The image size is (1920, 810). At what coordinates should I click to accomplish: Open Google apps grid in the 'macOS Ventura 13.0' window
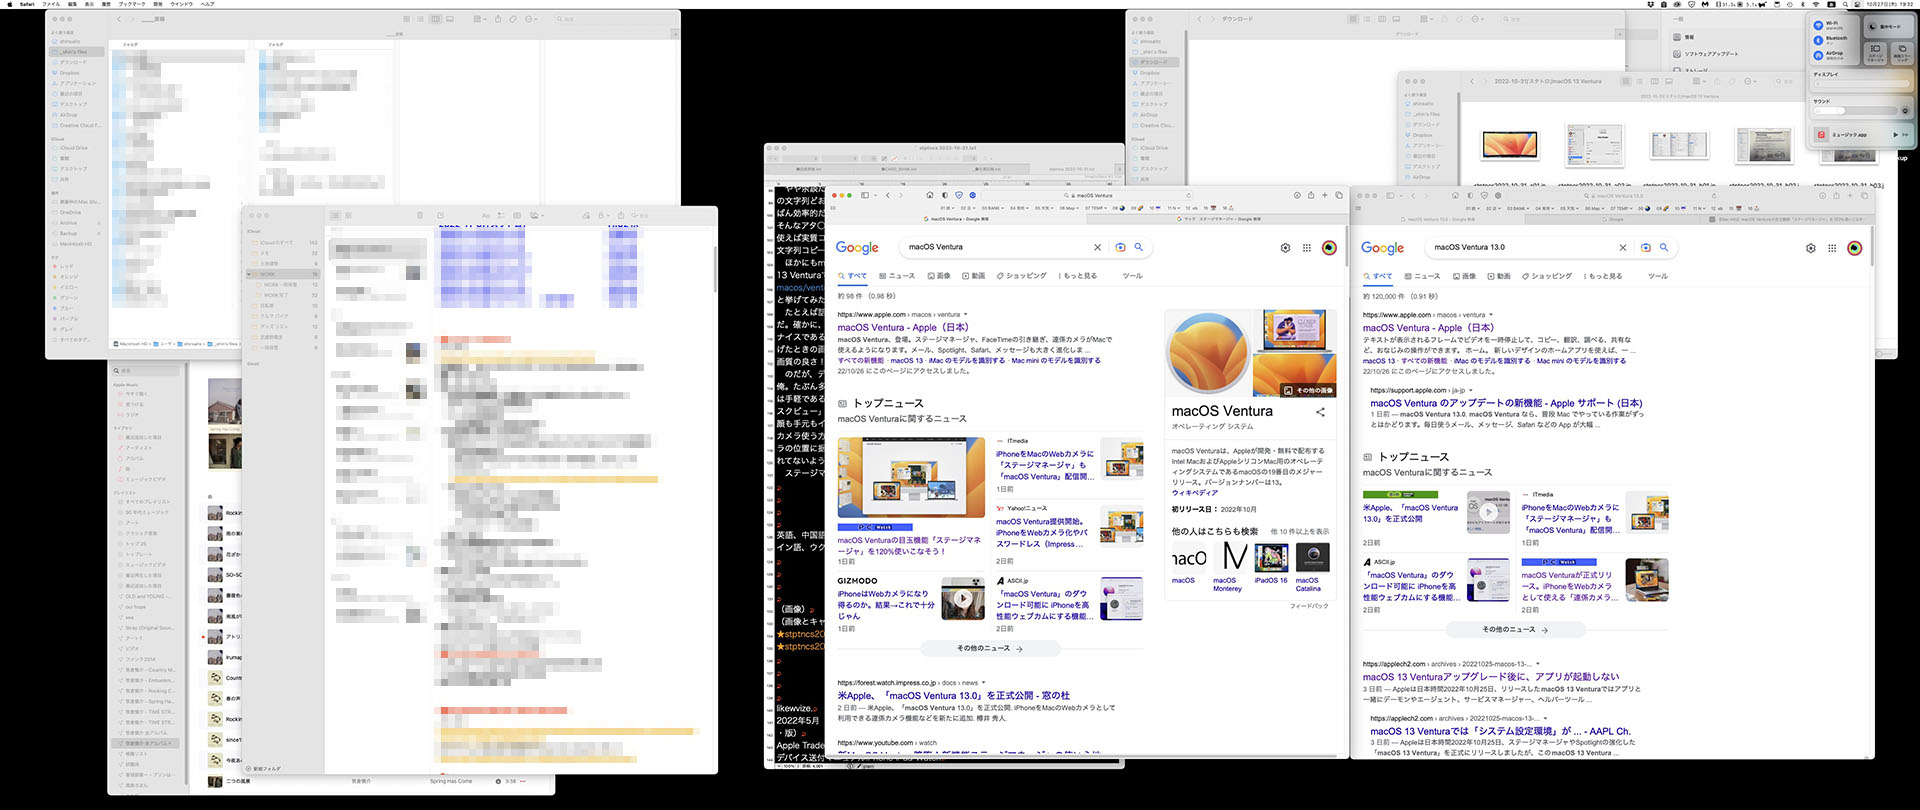[1832, 248]
